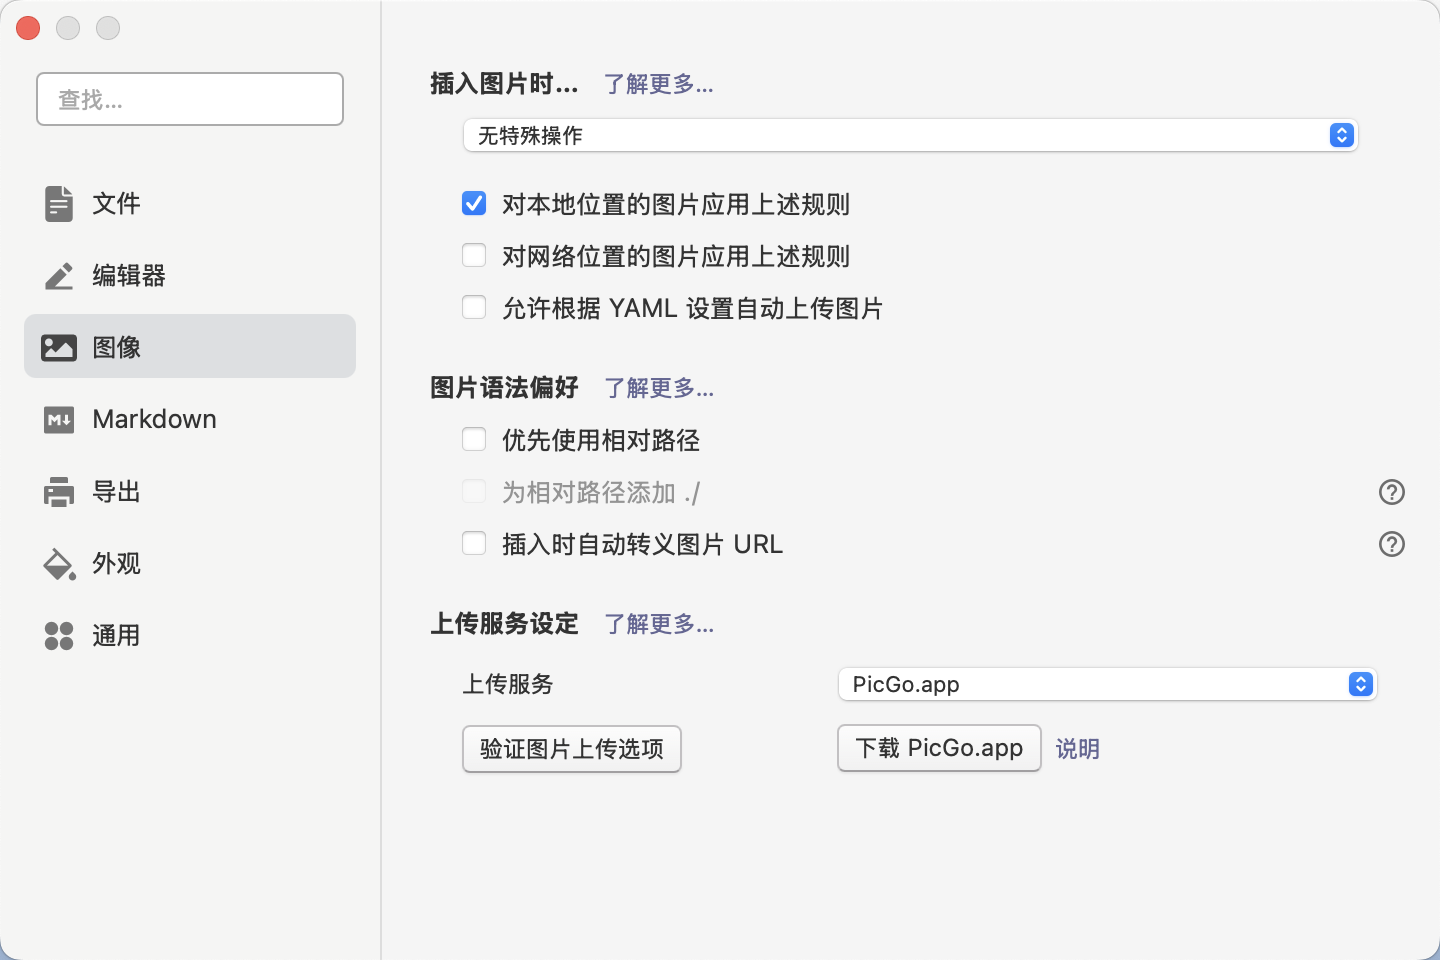Click the 通用 four-dots icon
Image resolution: width=1440 pixels, height=960 pixels.
pyautogui.click(x=59, y=636)
